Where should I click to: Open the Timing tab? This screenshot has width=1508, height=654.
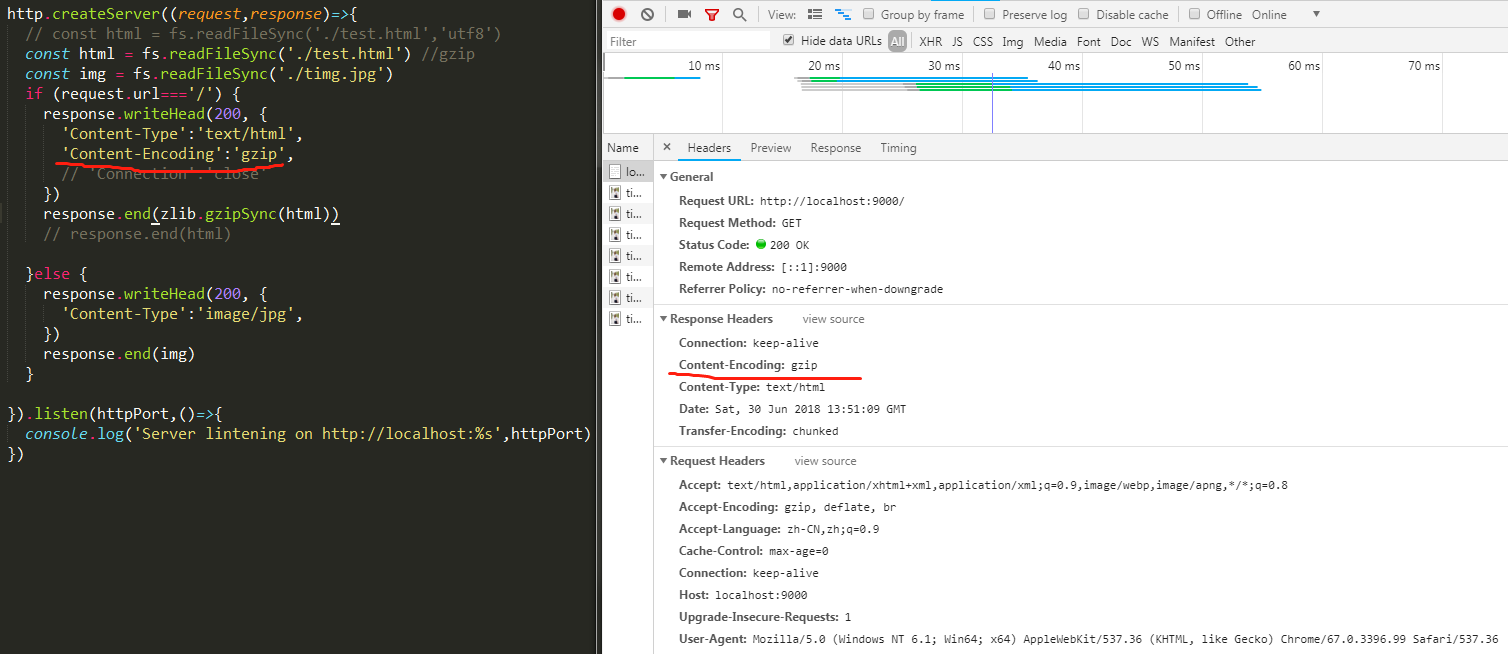pos(898,148)
